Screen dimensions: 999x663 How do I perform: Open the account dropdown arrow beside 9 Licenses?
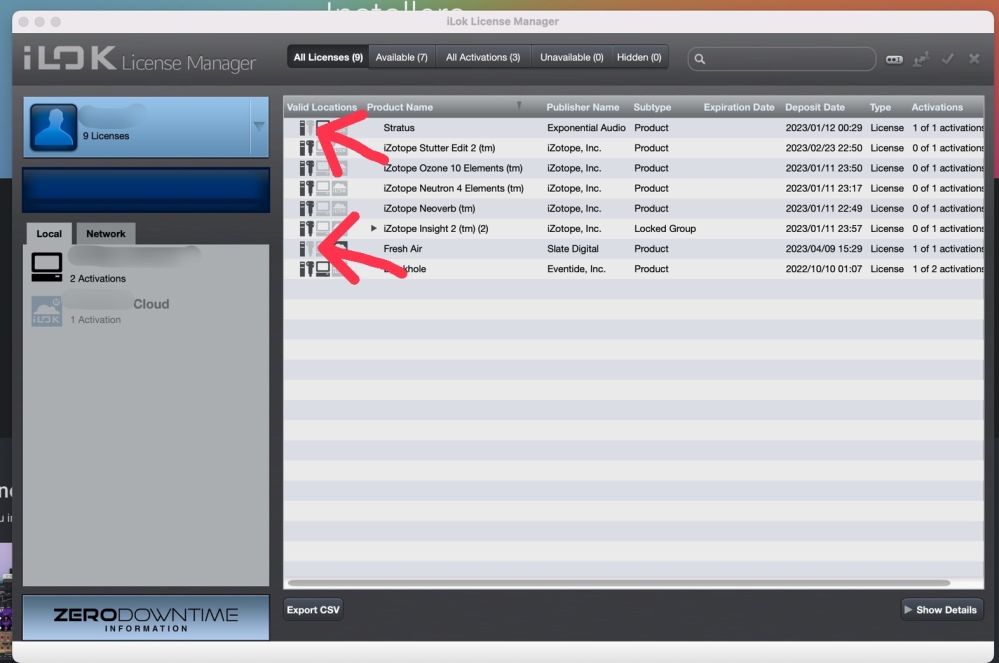pos(259,126)
